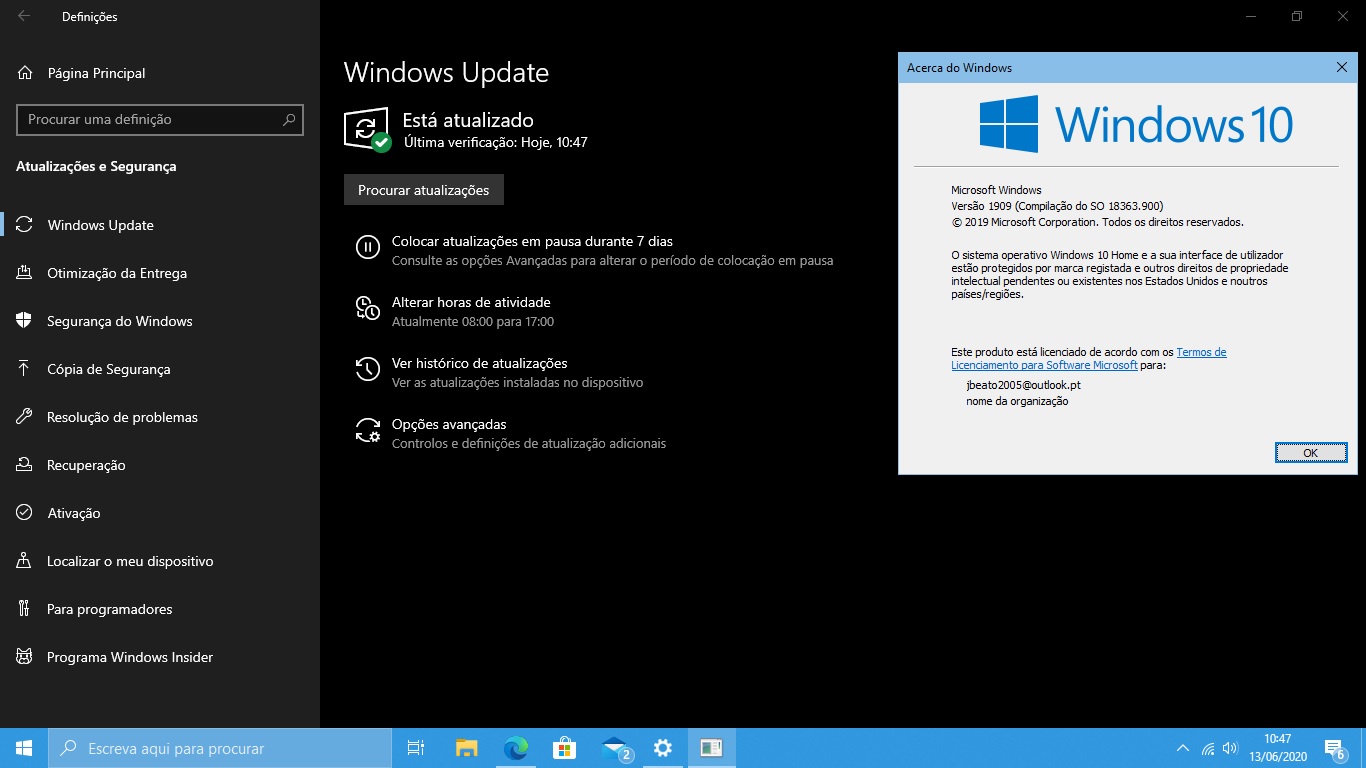Open Ver histórico de atualizações

480,363
